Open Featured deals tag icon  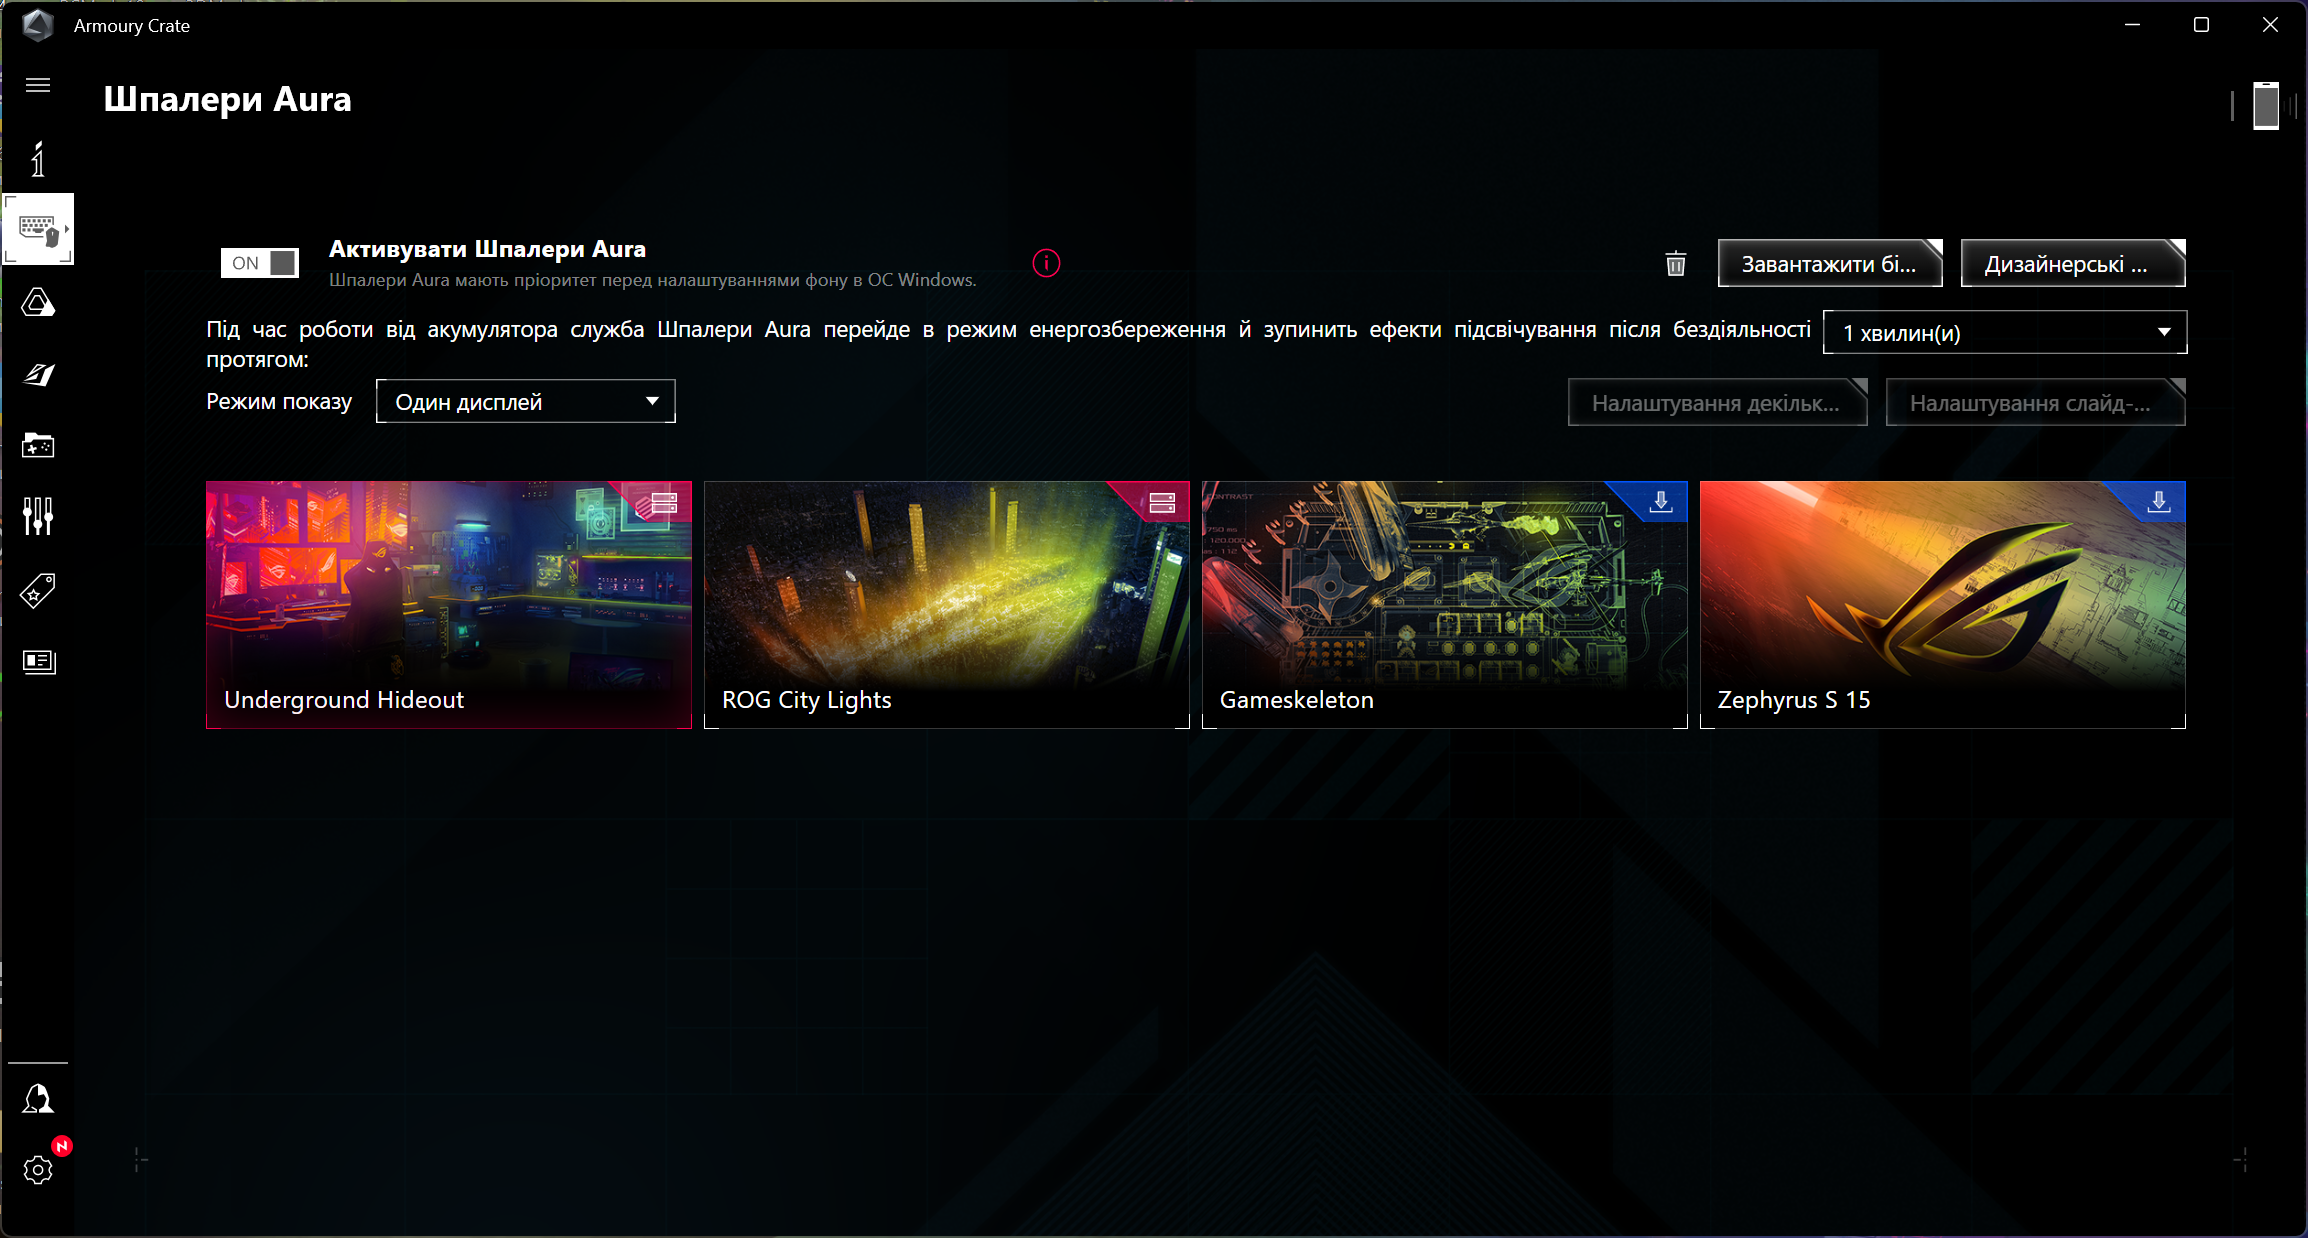click(x=38, y=591)
